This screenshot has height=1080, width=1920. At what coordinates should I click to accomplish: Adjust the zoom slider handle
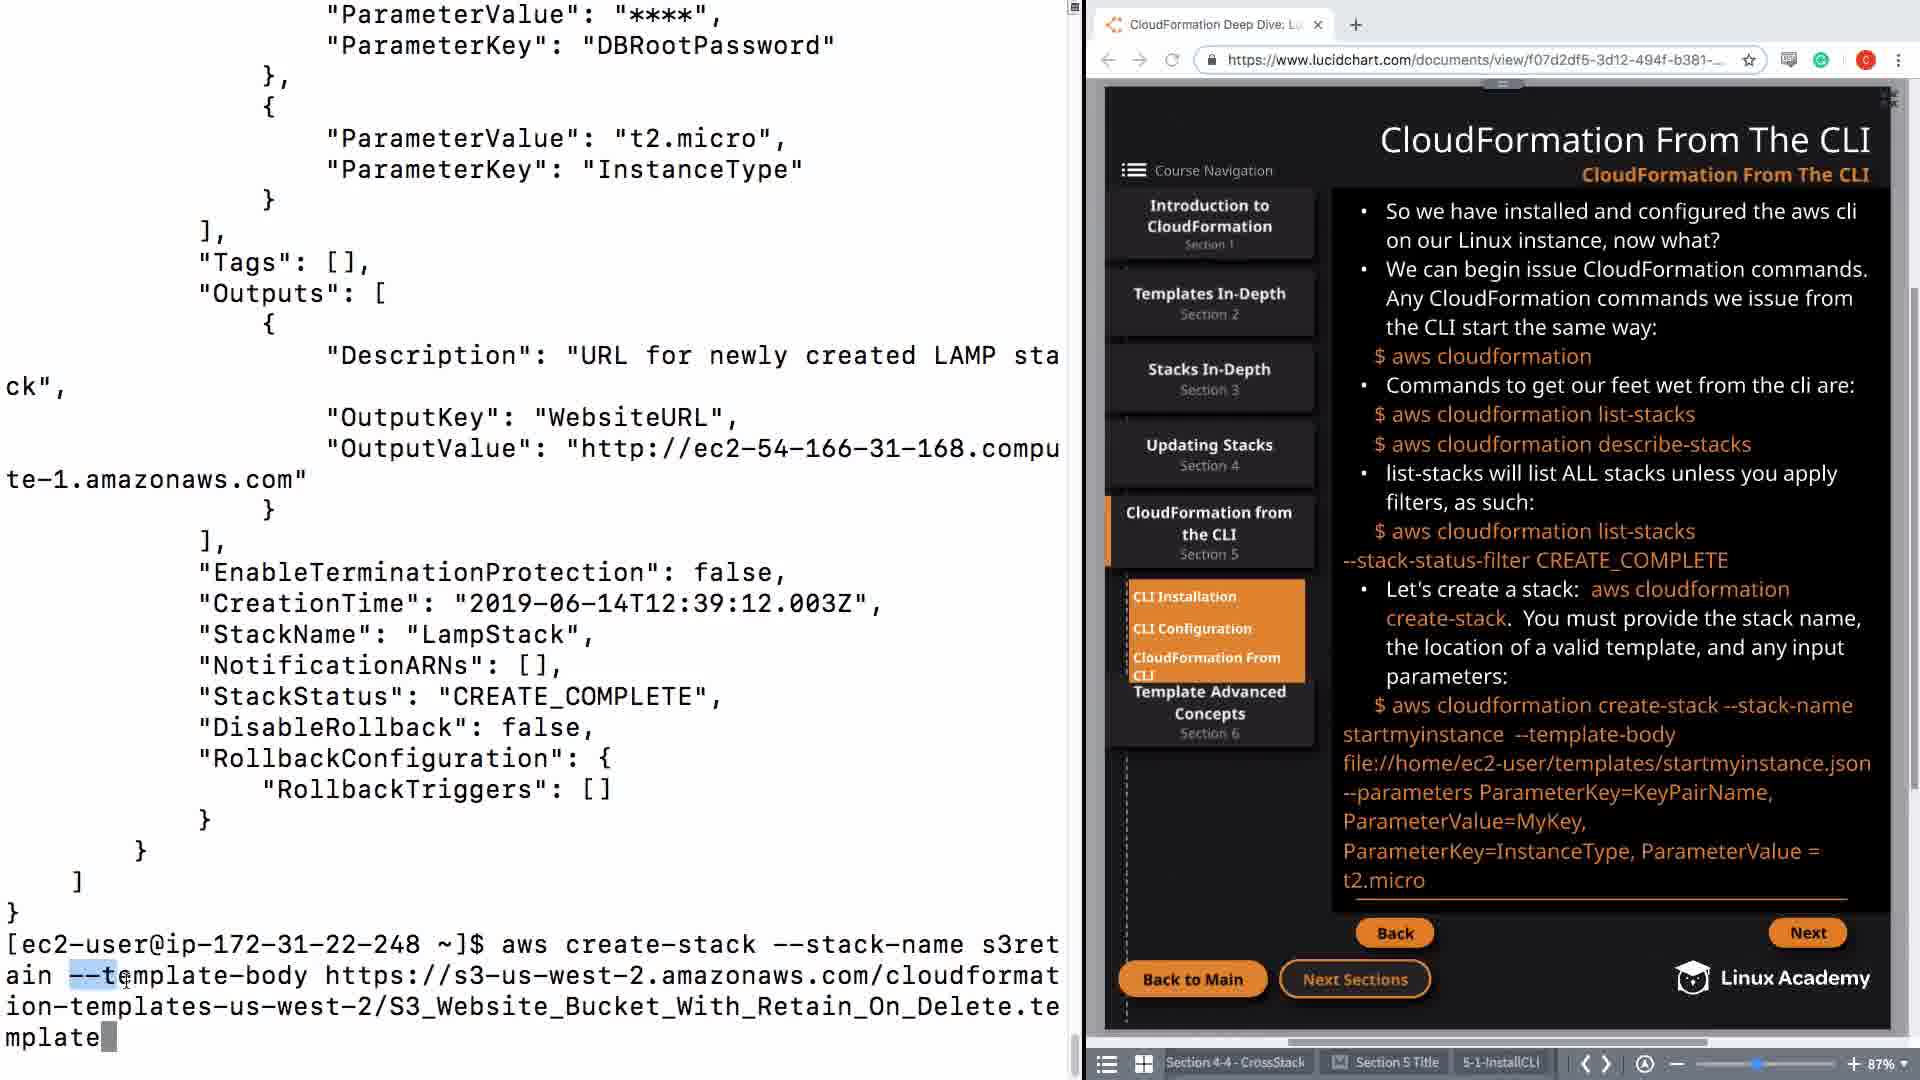pyautogui.click(x=1757, y=1064)
